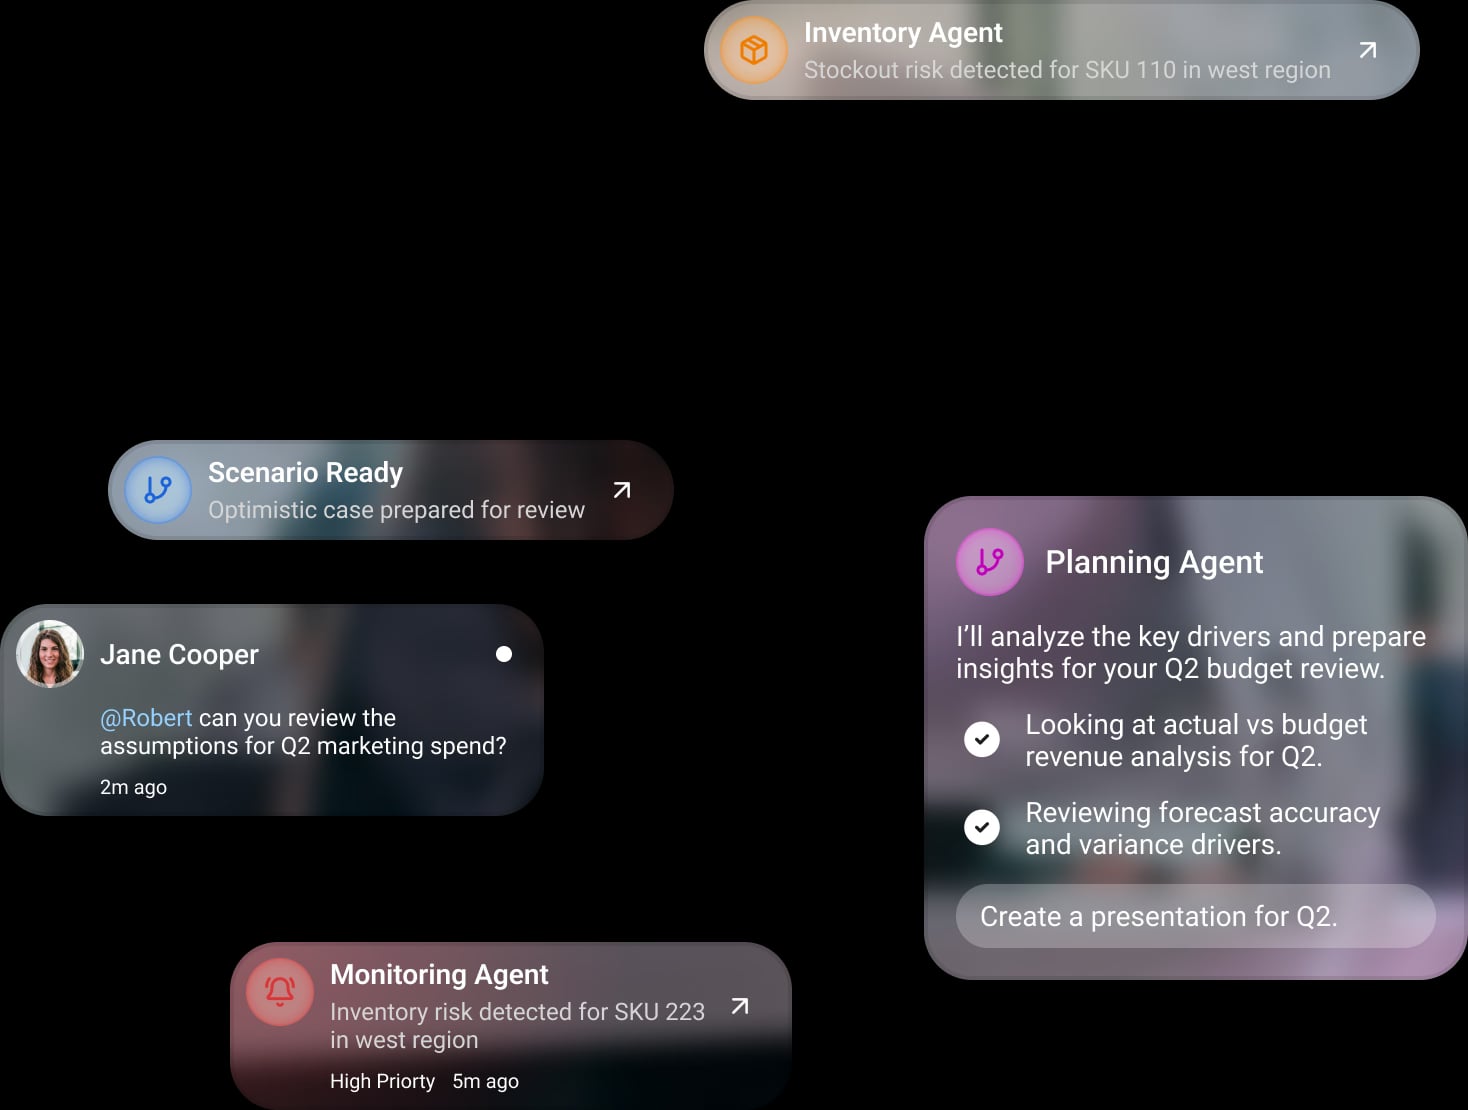Open the @Robert mention link

point(146,718)
